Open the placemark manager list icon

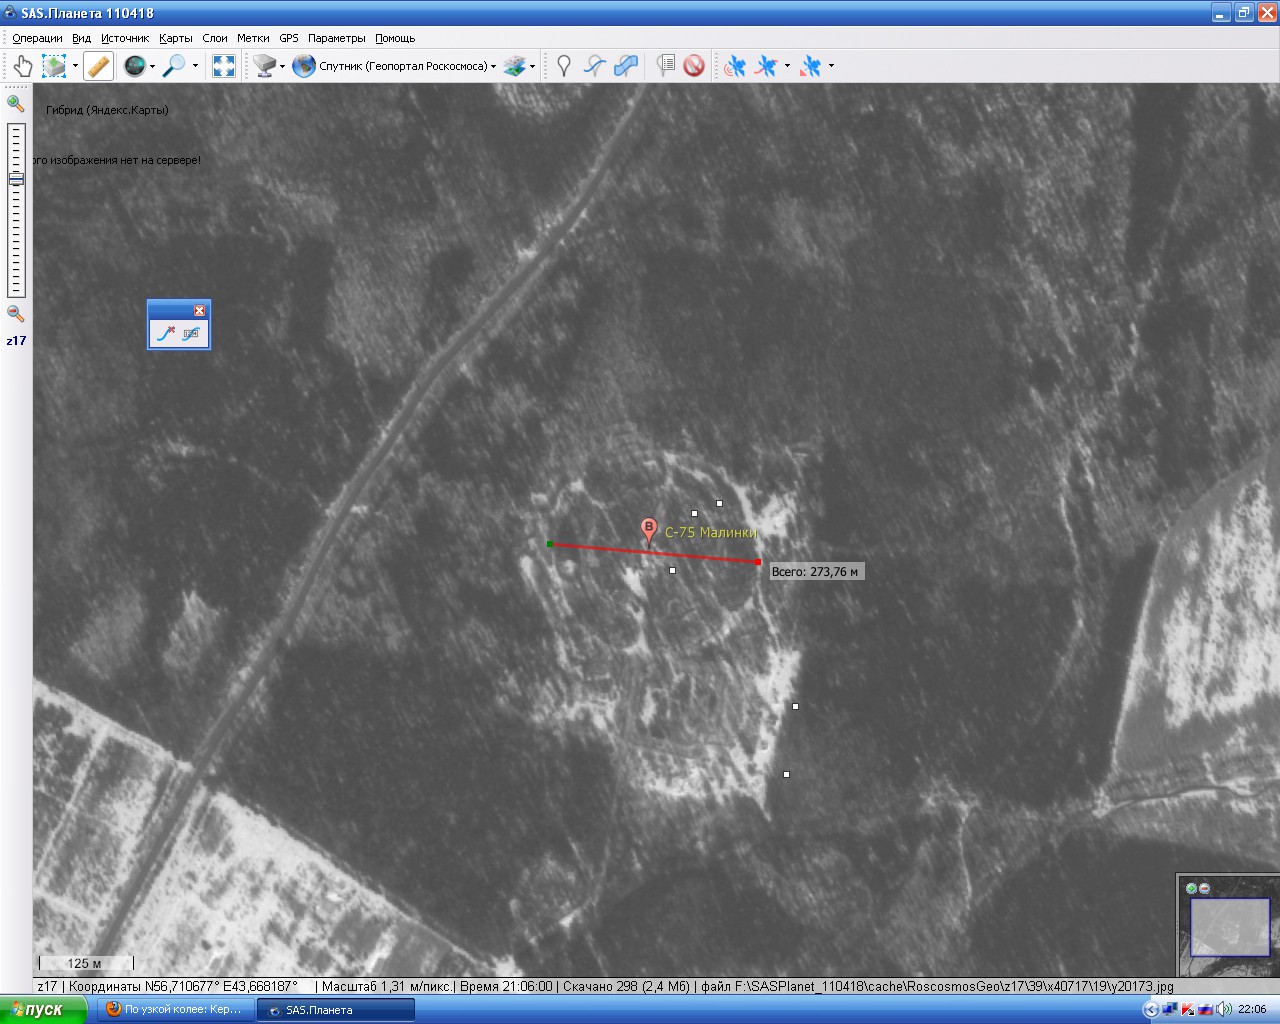tap(666, 66)
